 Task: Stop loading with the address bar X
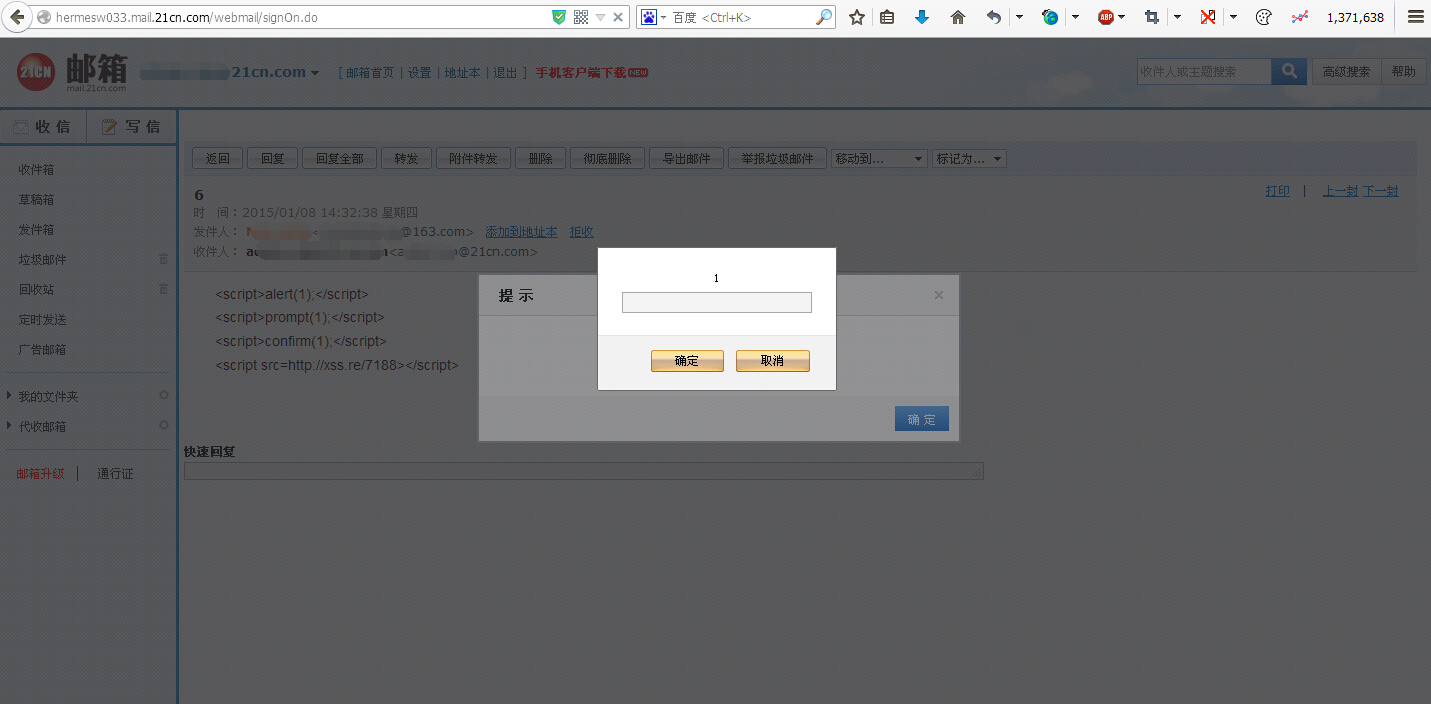click(618, 17)
